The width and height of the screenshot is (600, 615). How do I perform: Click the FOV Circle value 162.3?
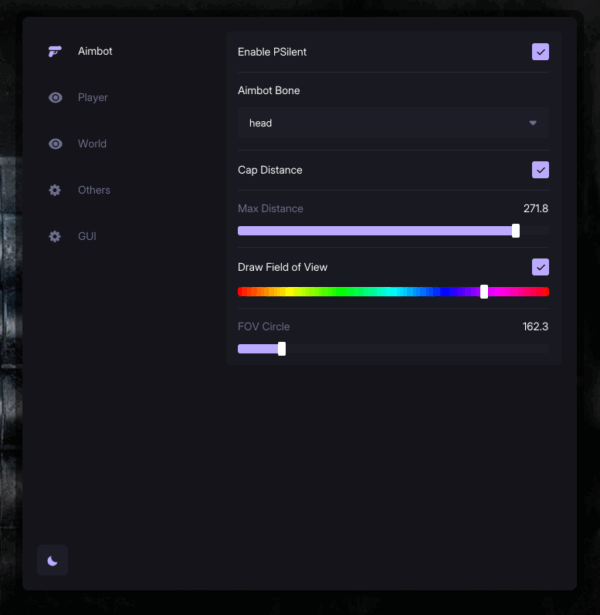point(535,326)
